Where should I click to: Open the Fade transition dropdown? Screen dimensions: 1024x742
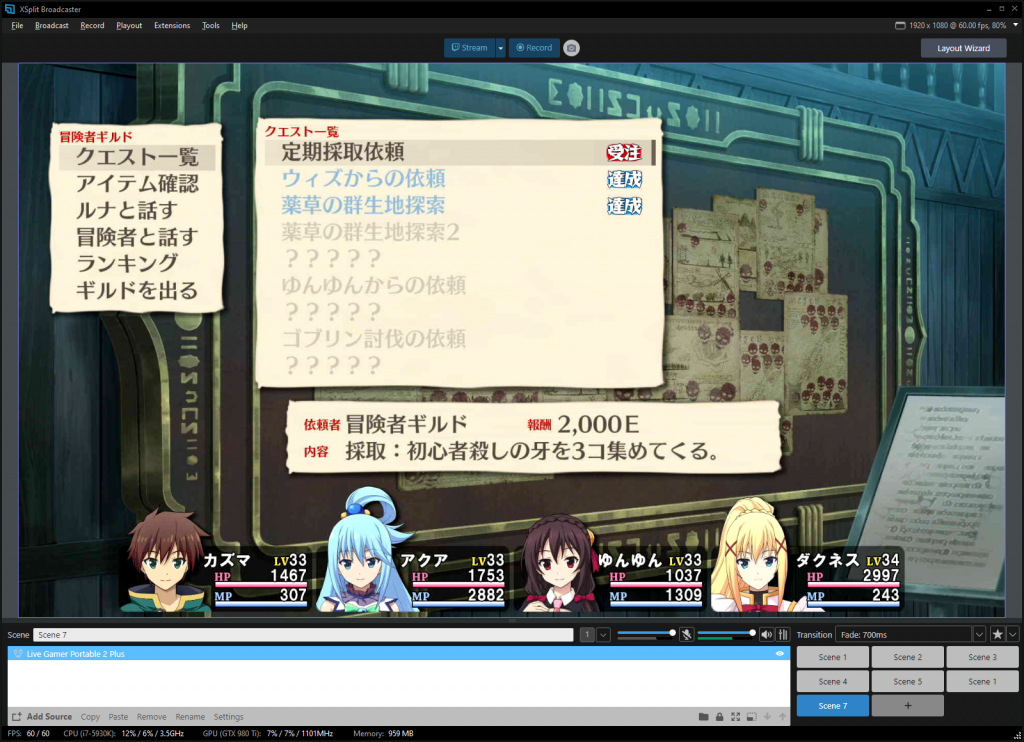point(979,634)
